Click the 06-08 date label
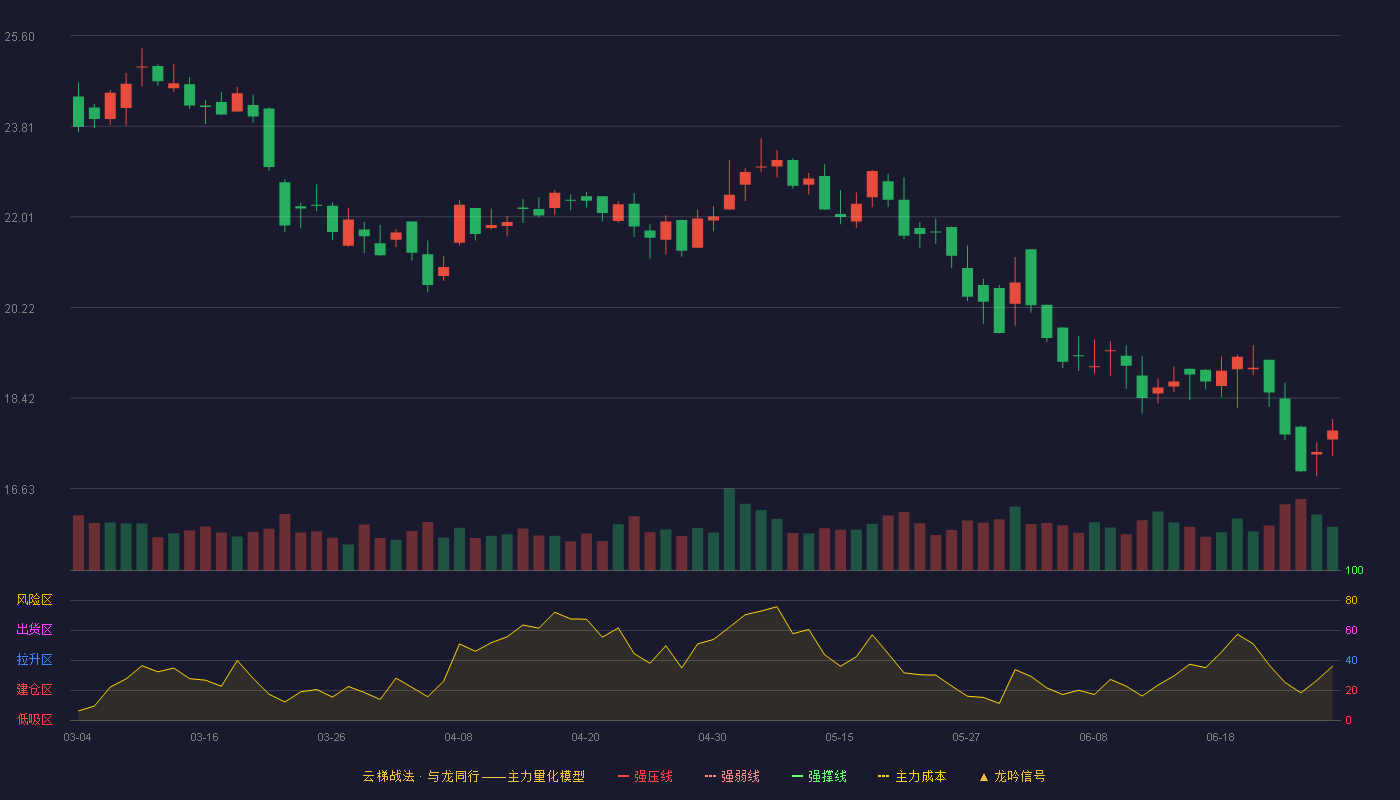The image size is (1400, 800). [x=1093, y=737]
